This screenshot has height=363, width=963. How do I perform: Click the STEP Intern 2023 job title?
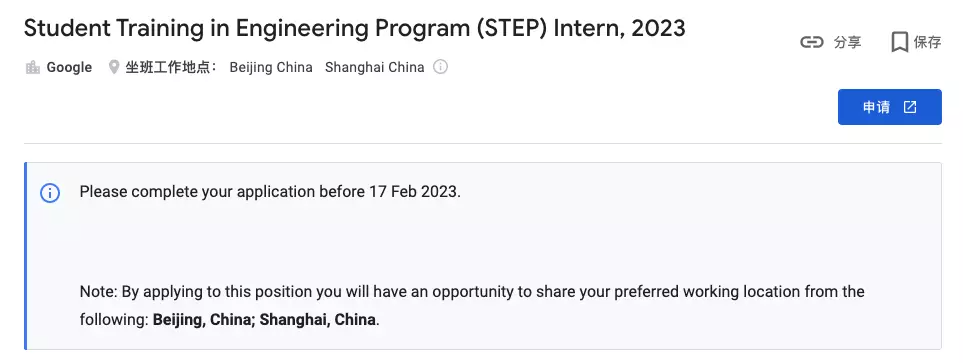pos(354,28)
